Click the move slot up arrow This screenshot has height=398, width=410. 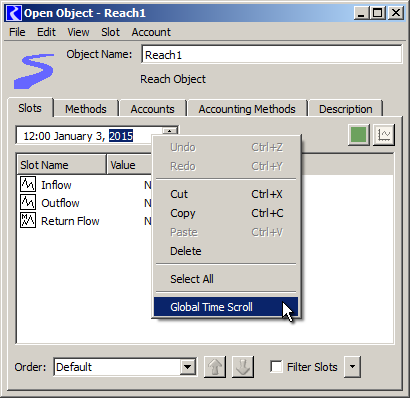[215, 367]
